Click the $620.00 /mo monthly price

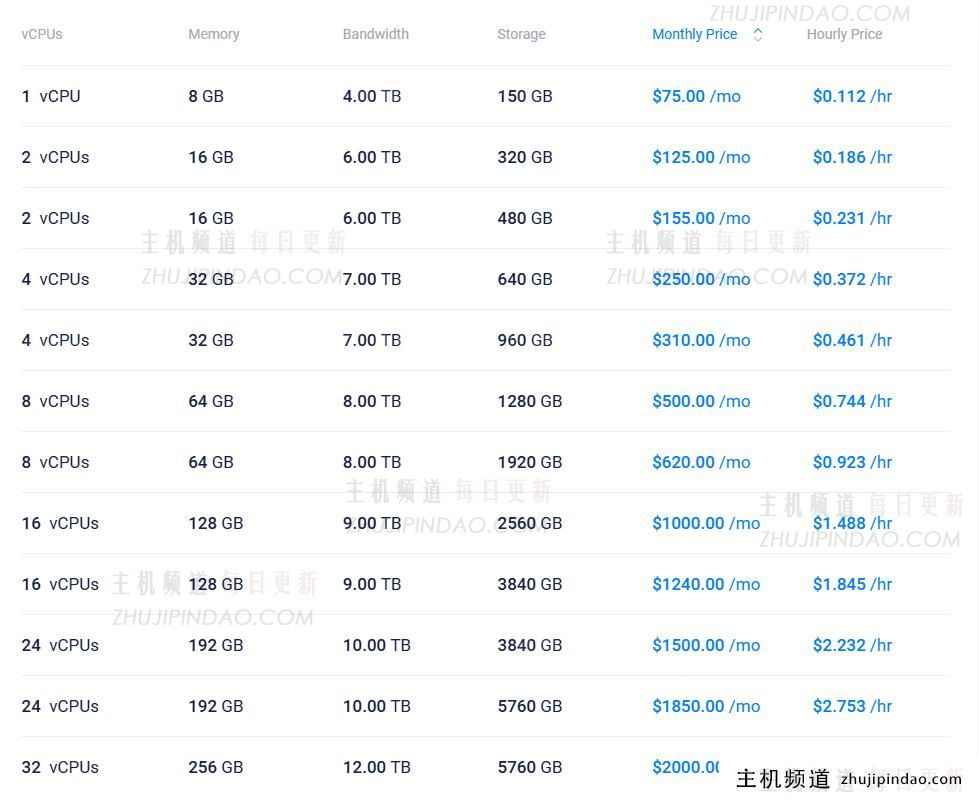701,462
